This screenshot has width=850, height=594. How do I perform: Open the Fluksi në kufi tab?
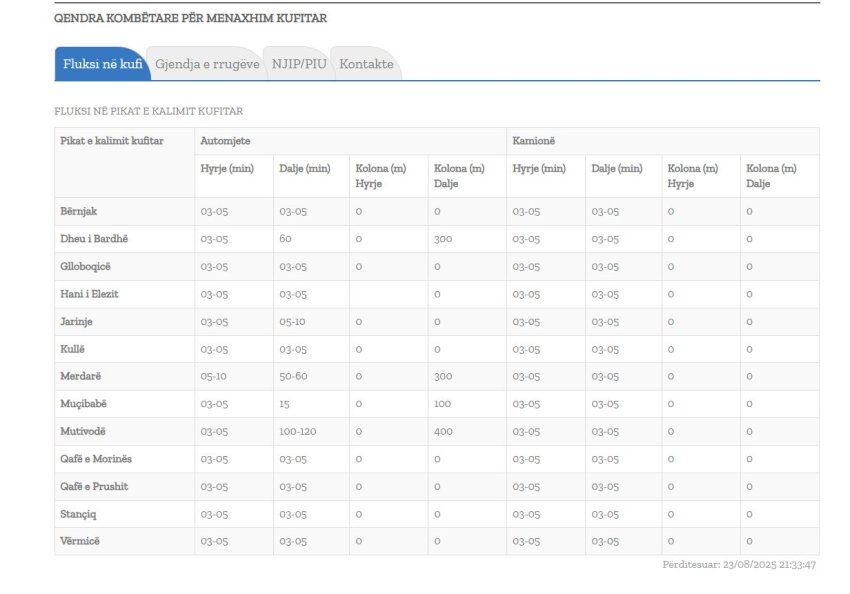tap(100, 64)
